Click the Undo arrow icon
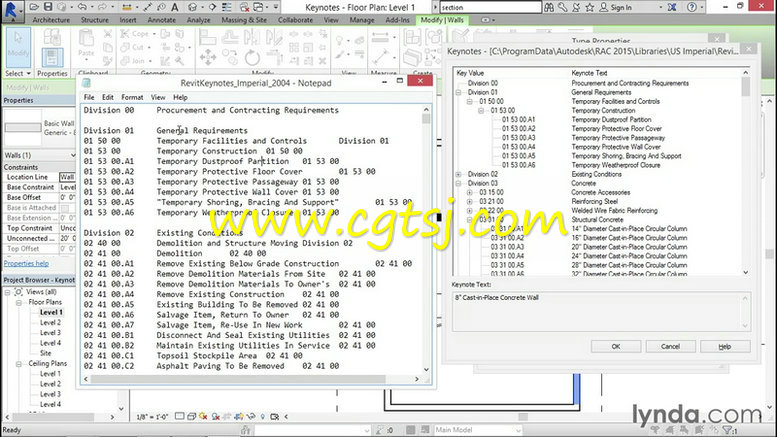The height and width of the screenshot is (437, 777). (x=82, y=7)
